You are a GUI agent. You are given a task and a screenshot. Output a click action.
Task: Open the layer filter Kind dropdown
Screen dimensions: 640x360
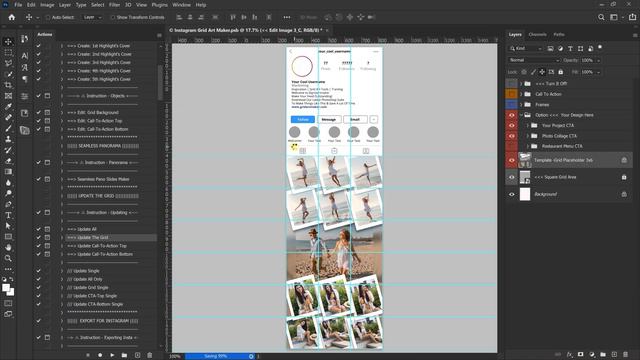coord(526,49)
